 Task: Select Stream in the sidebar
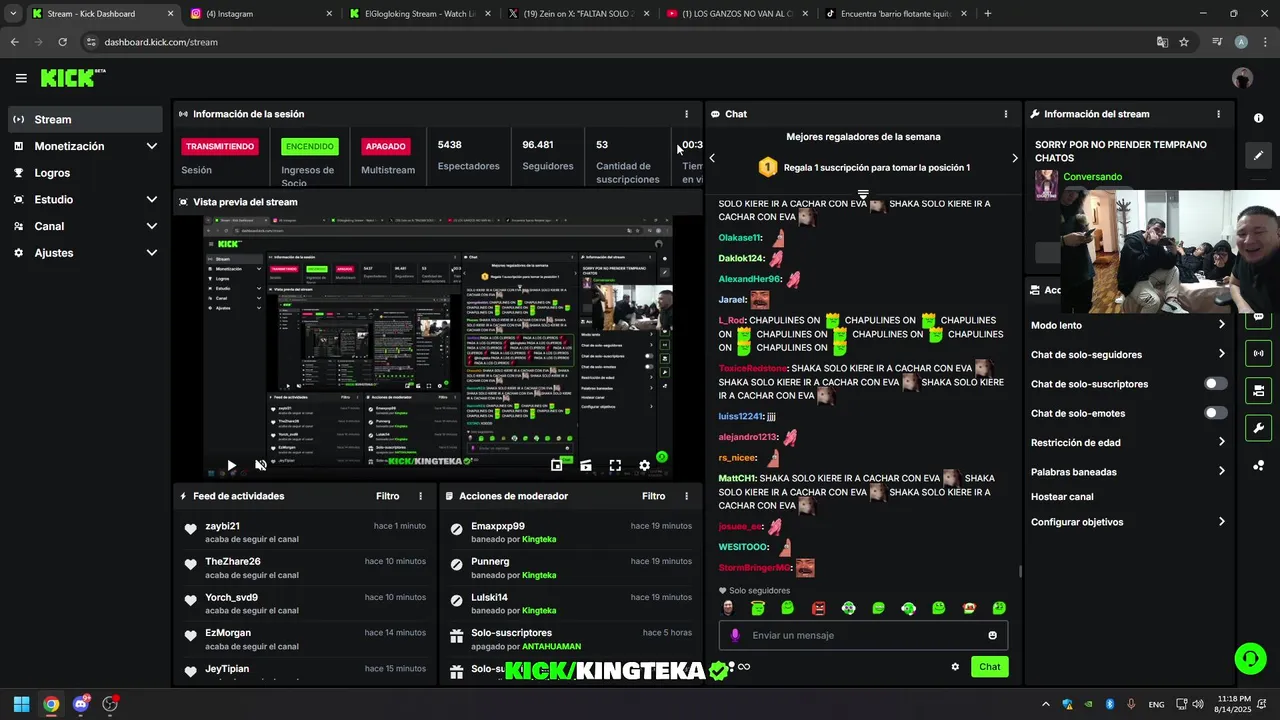tap(86, 119)
